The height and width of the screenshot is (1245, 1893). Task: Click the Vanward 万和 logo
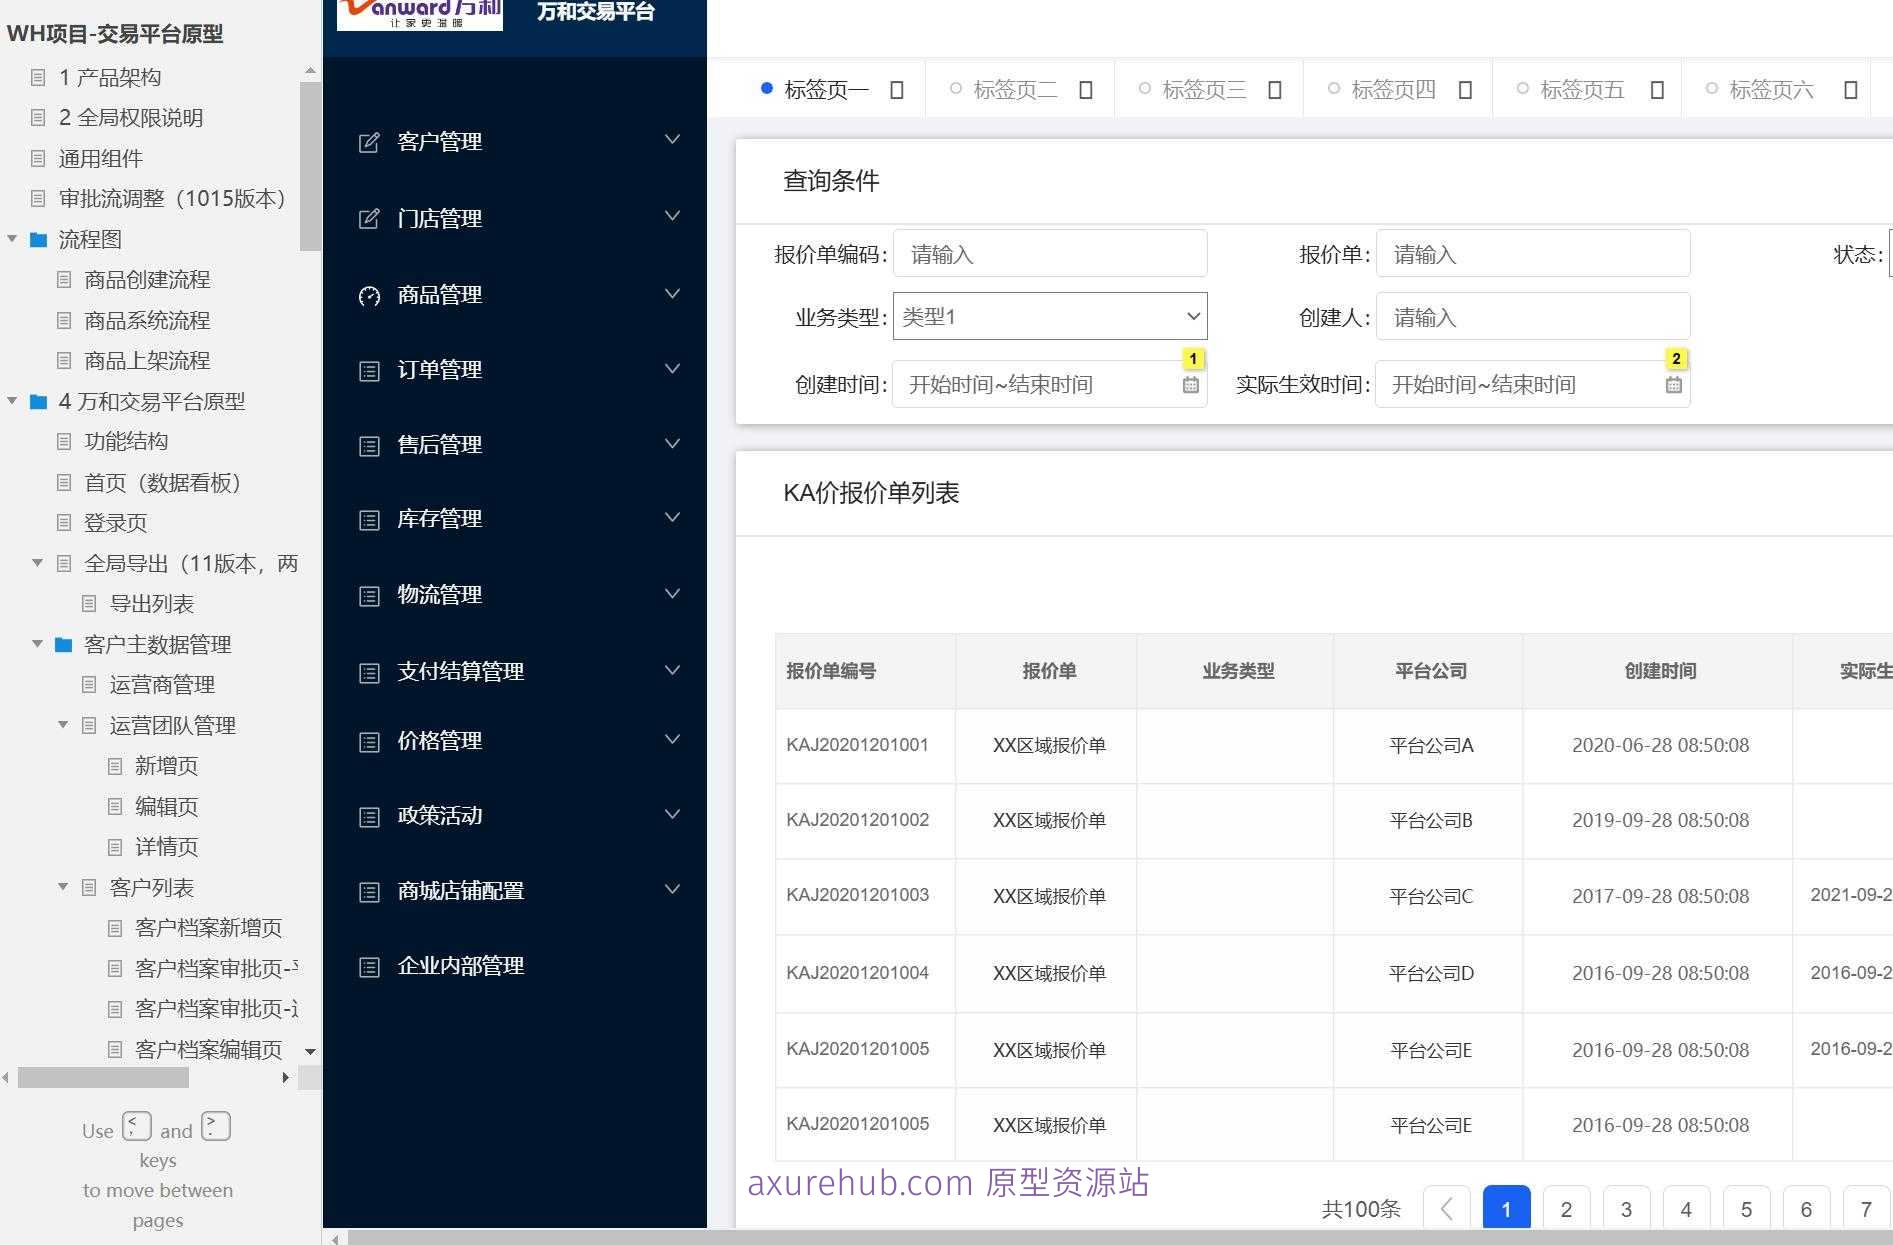418,15
